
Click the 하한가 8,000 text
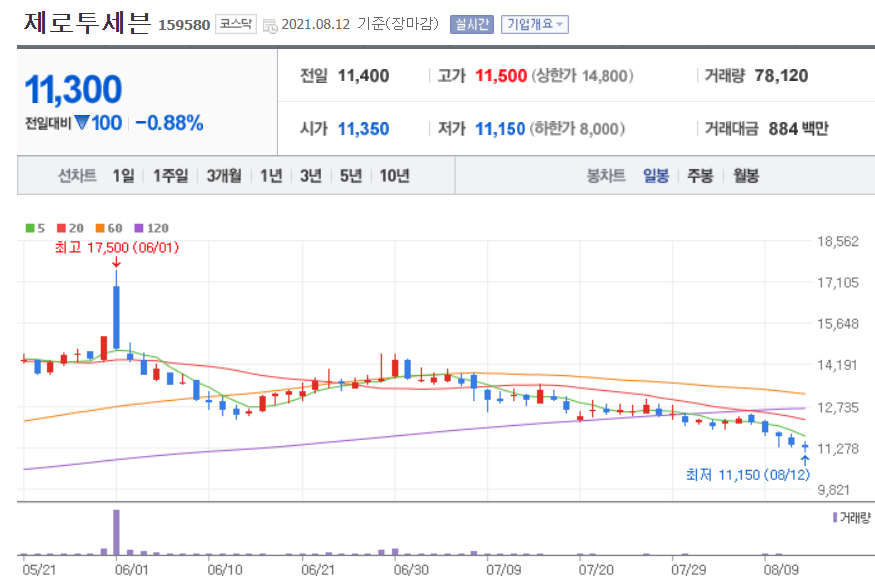[x=577, y=129]
